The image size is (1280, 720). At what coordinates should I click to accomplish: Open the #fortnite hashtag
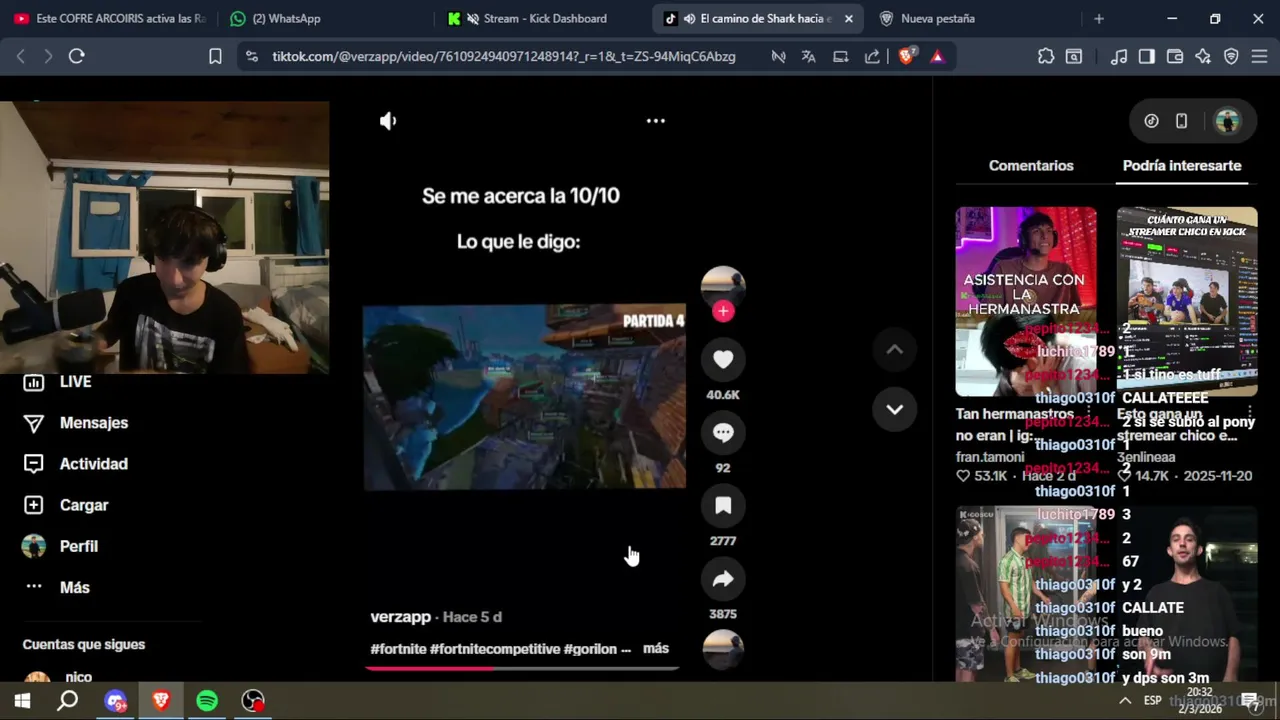click(398, 649)
